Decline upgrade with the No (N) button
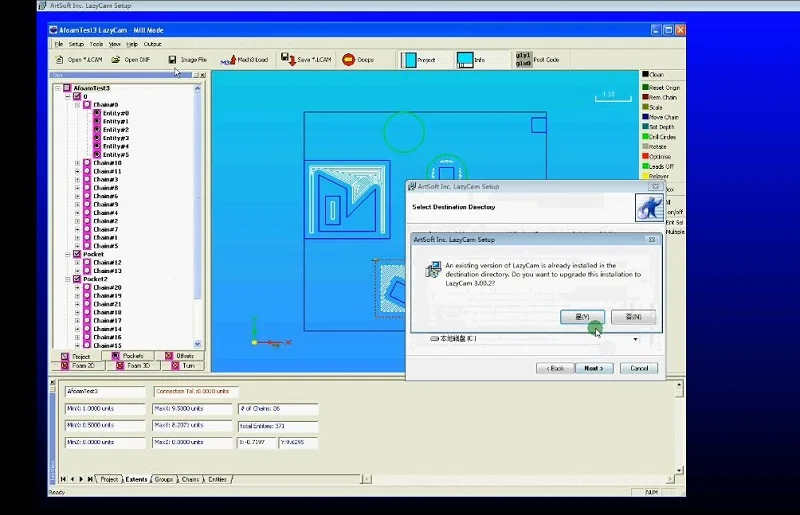This screenshot has height=515, width=800. click(633, 317)
